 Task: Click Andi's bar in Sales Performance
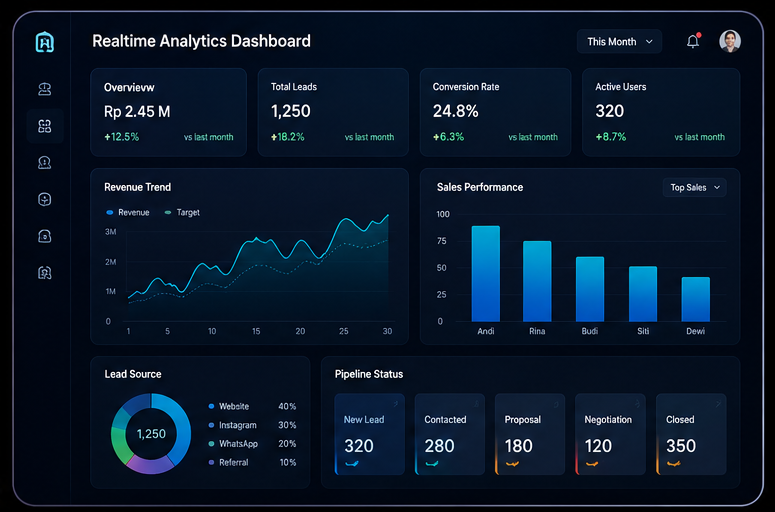pyautogui.click(x=486, y=274)
